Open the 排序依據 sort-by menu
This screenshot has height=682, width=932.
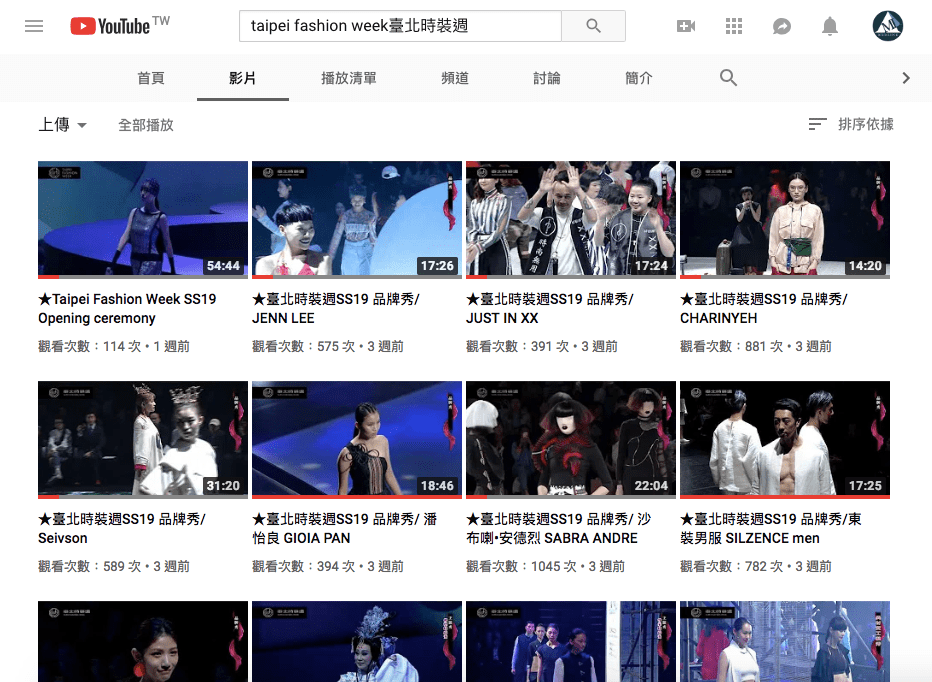(x=851, y=124)
